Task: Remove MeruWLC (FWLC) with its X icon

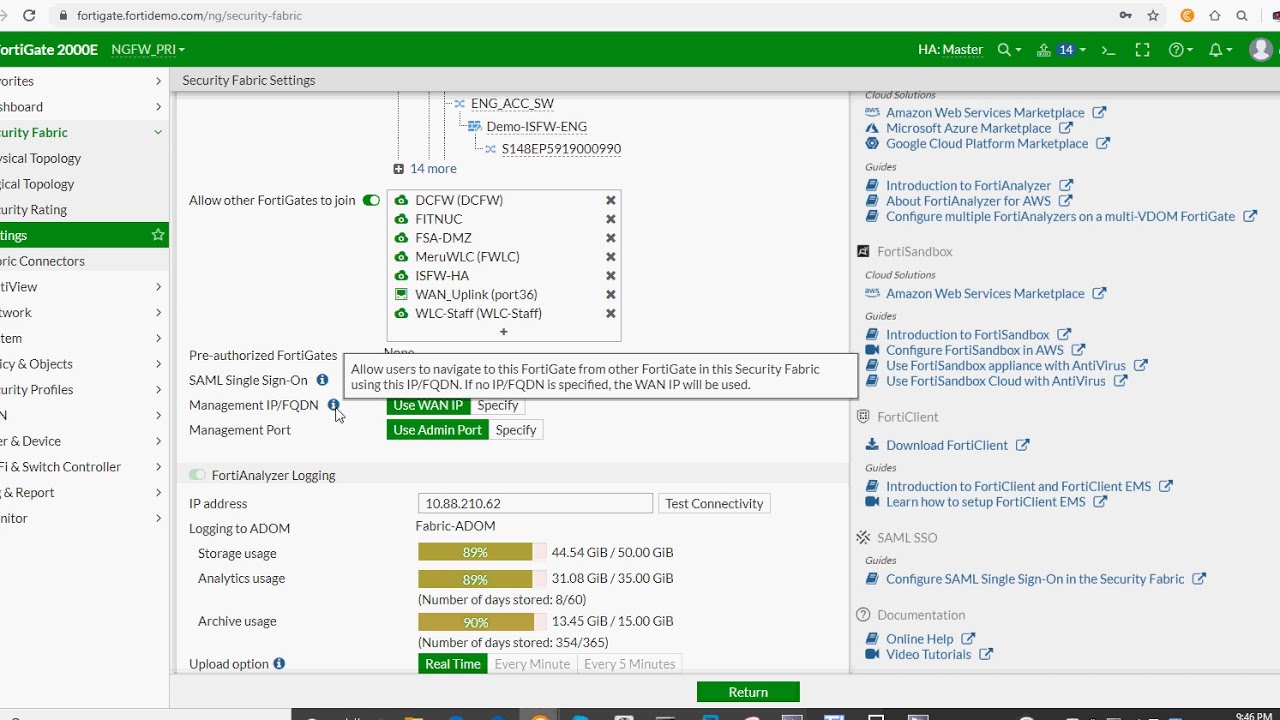Action: click(611, 257)
